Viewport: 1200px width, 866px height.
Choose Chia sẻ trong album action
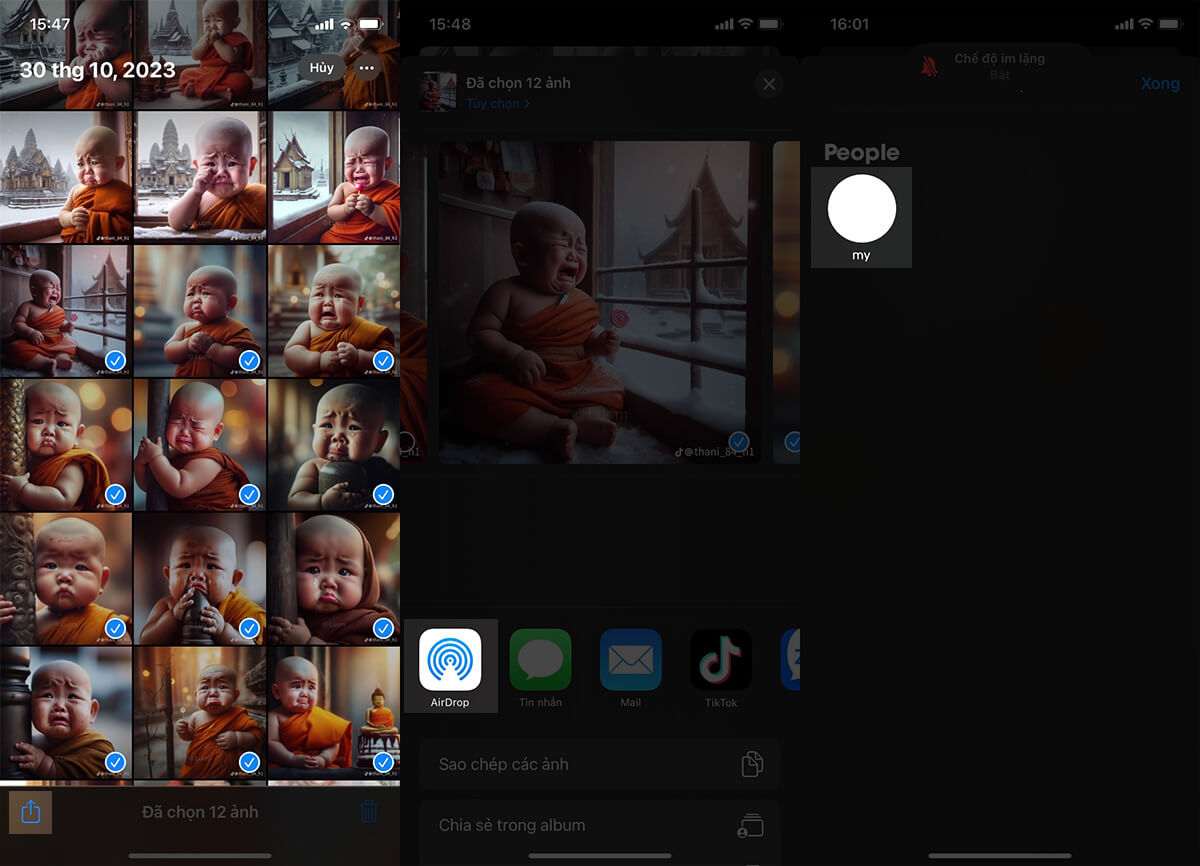(512, 826)
